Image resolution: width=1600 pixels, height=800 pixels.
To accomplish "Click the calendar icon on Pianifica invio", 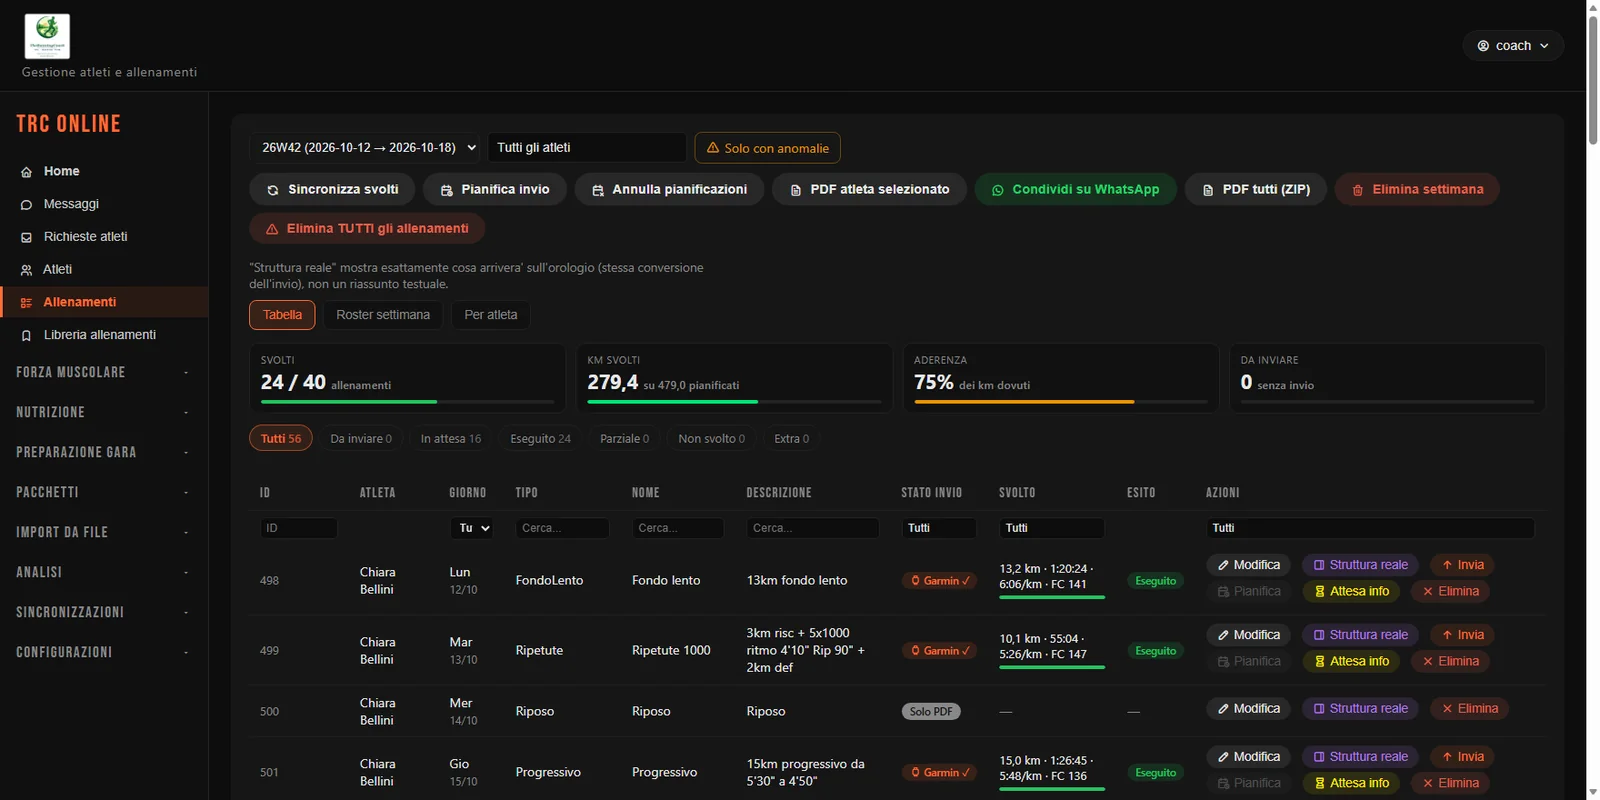I will point(446,190).
